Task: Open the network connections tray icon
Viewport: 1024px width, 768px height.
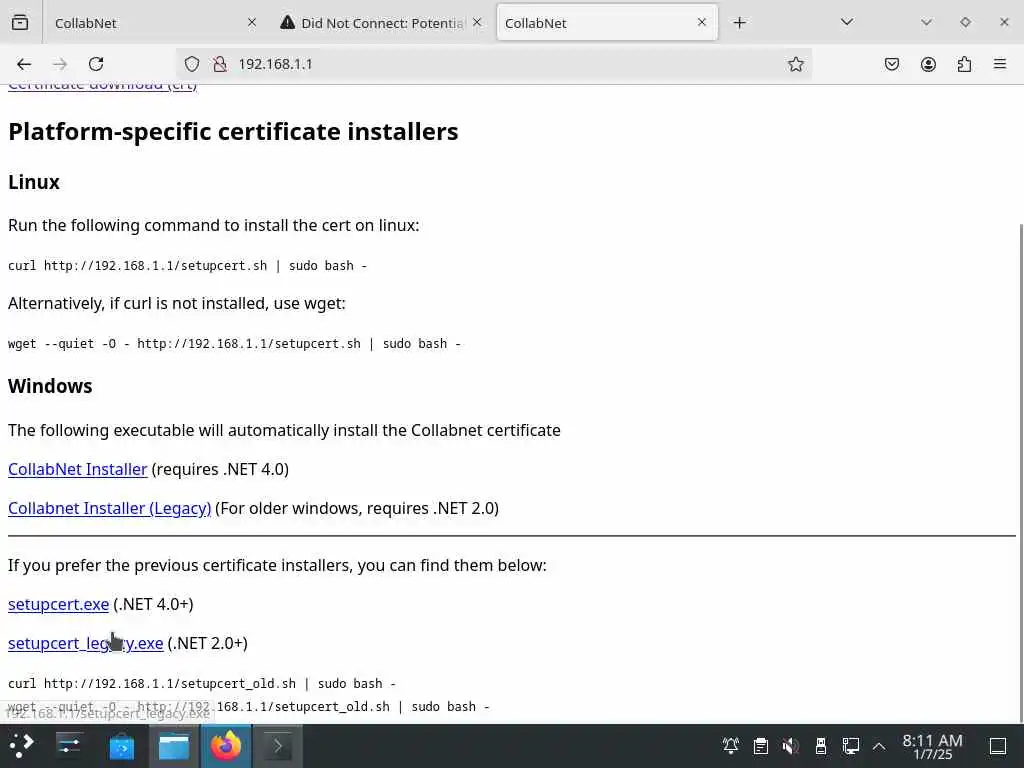Action: tap(851, 746)
